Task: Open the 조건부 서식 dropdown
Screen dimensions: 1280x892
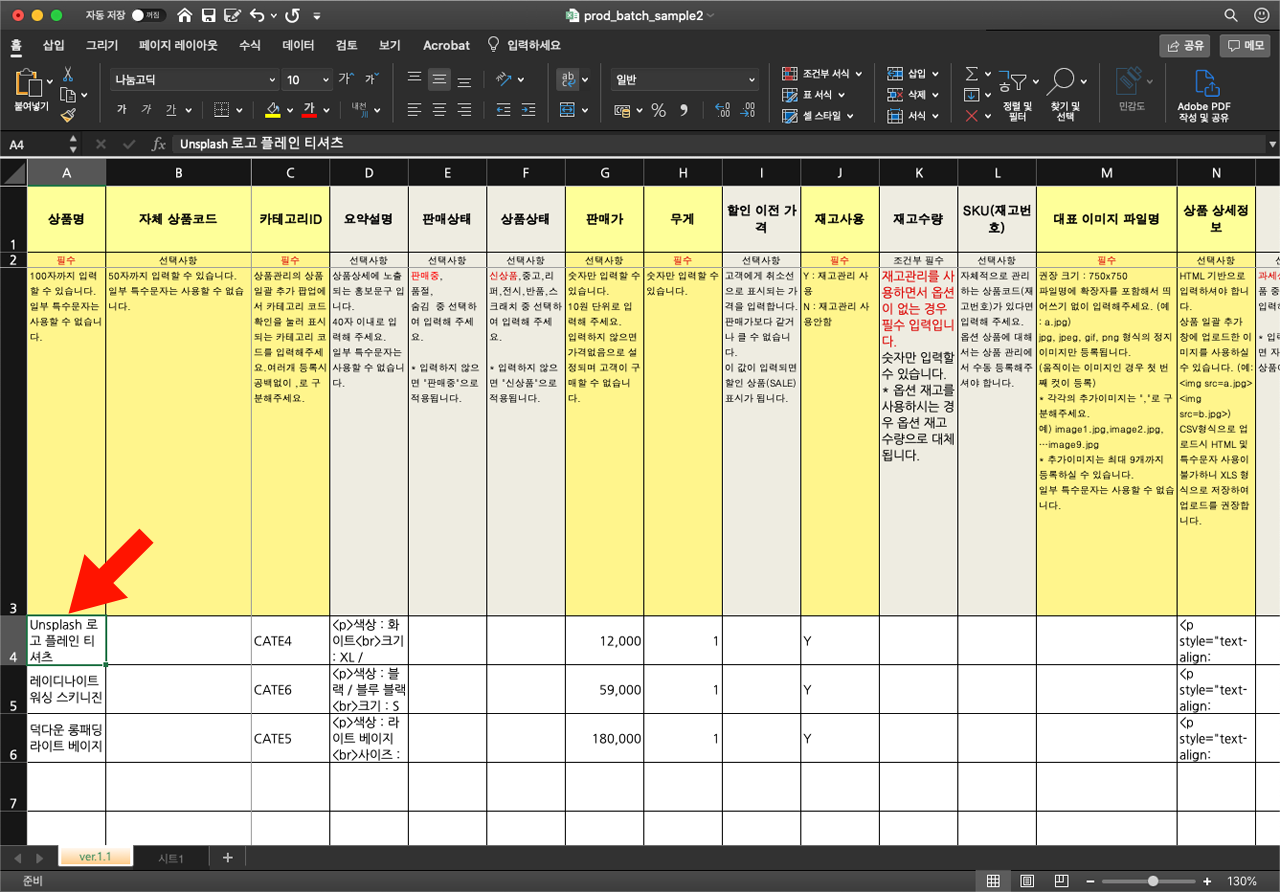Action: [824, 74]
